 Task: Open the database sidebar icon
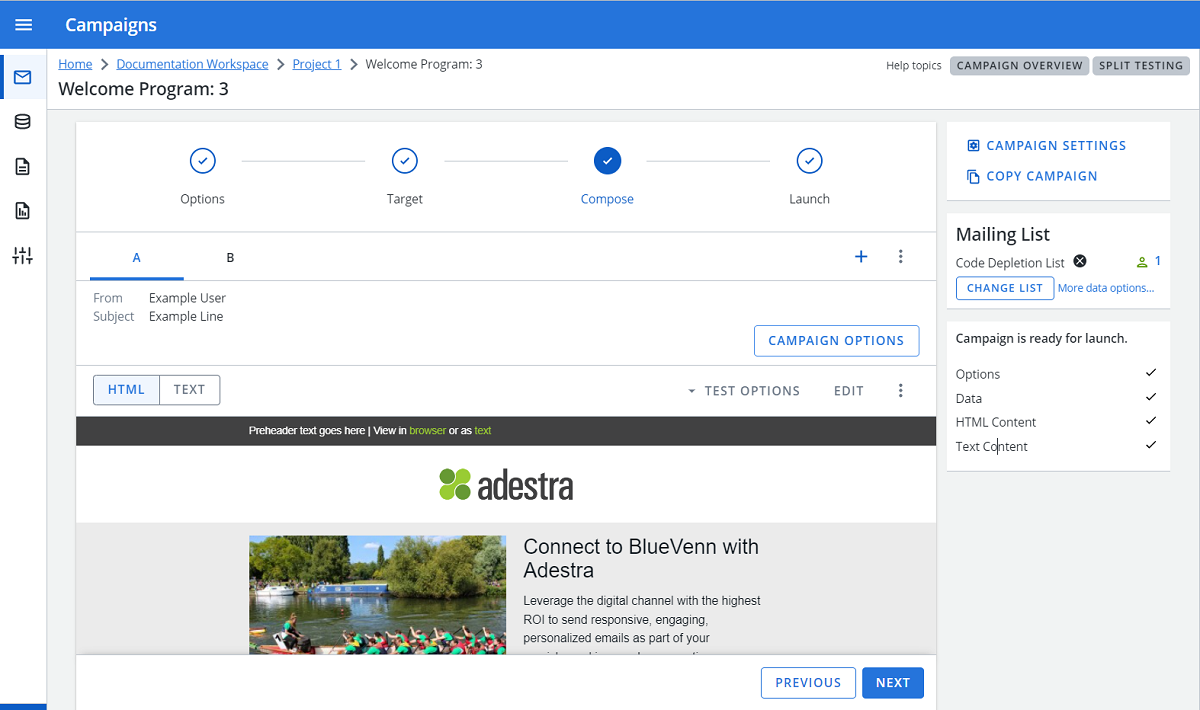coord(22,122)
